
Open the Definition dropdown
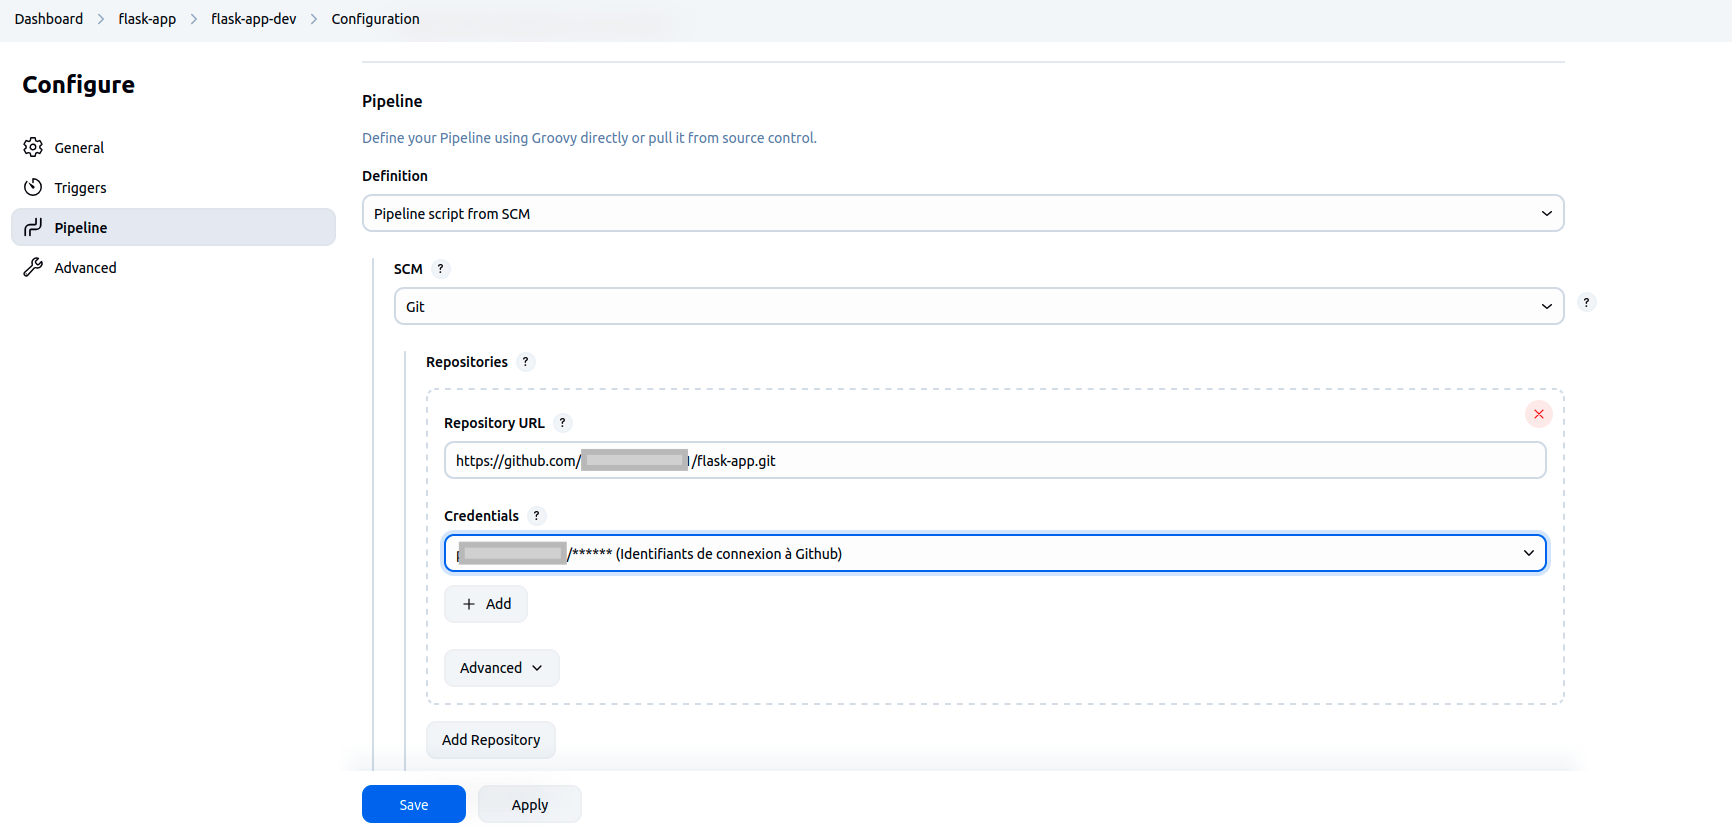(962, 213)
